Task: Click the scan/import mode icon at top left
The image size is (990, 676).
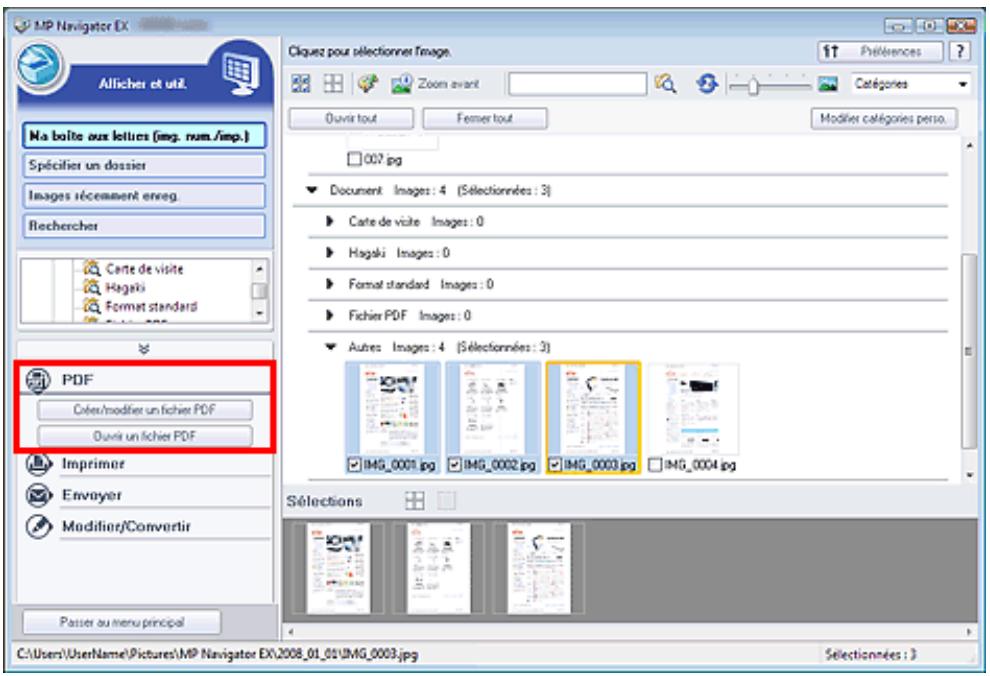Action: [39, 68]
